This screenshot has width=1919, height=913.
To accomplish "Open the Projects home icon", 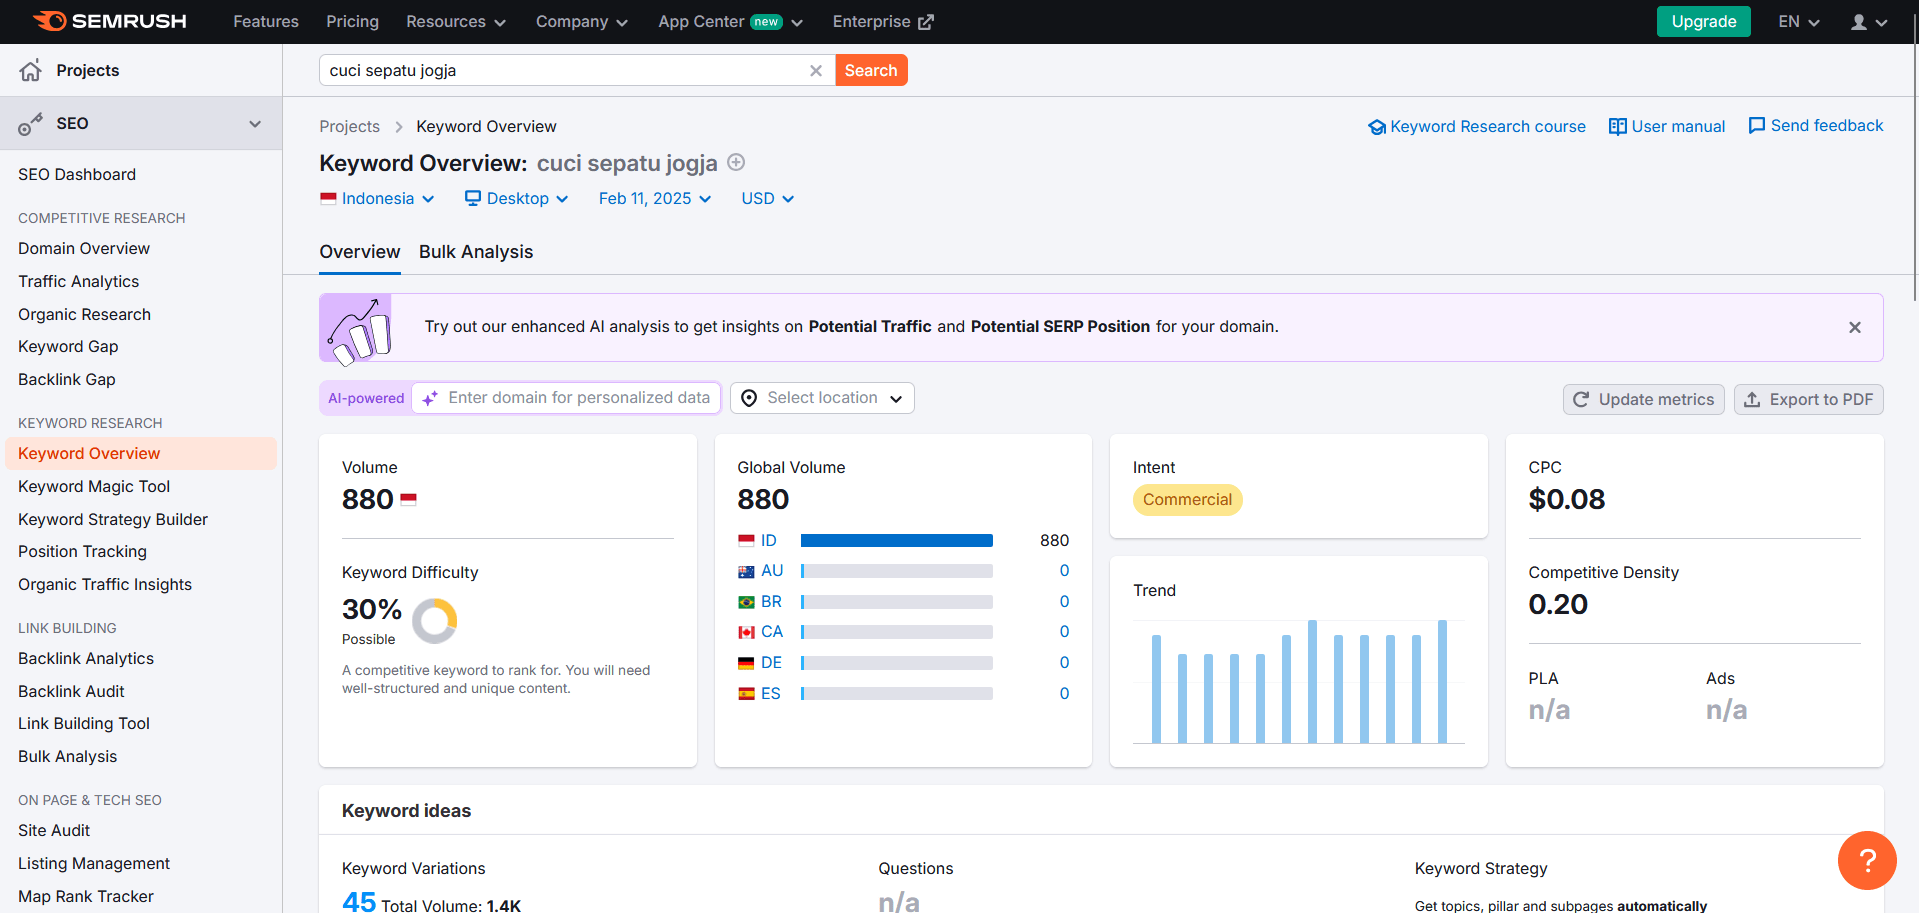I will (31, 70).
